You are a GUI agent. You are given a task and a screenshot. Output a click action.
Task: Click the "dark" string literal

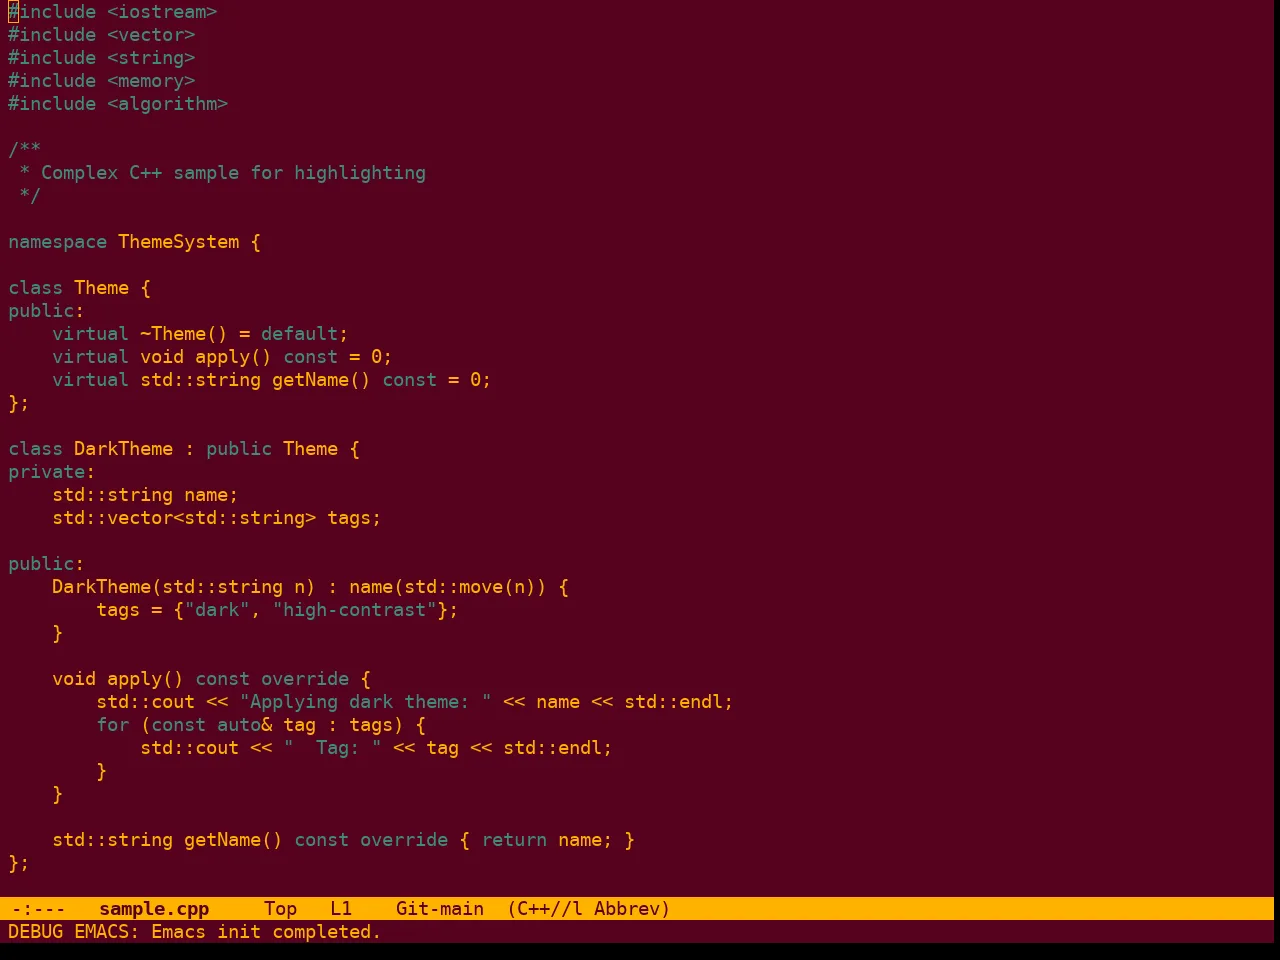(217, 610)
